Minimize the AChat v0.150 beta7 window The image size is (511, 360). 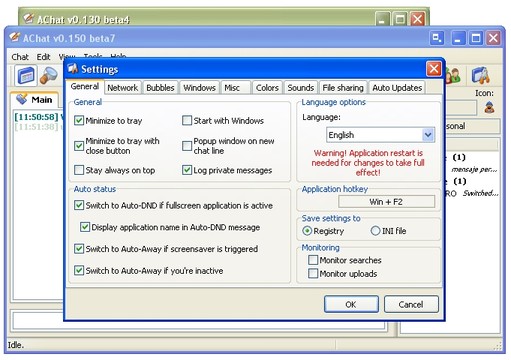[x=458, y=38]
